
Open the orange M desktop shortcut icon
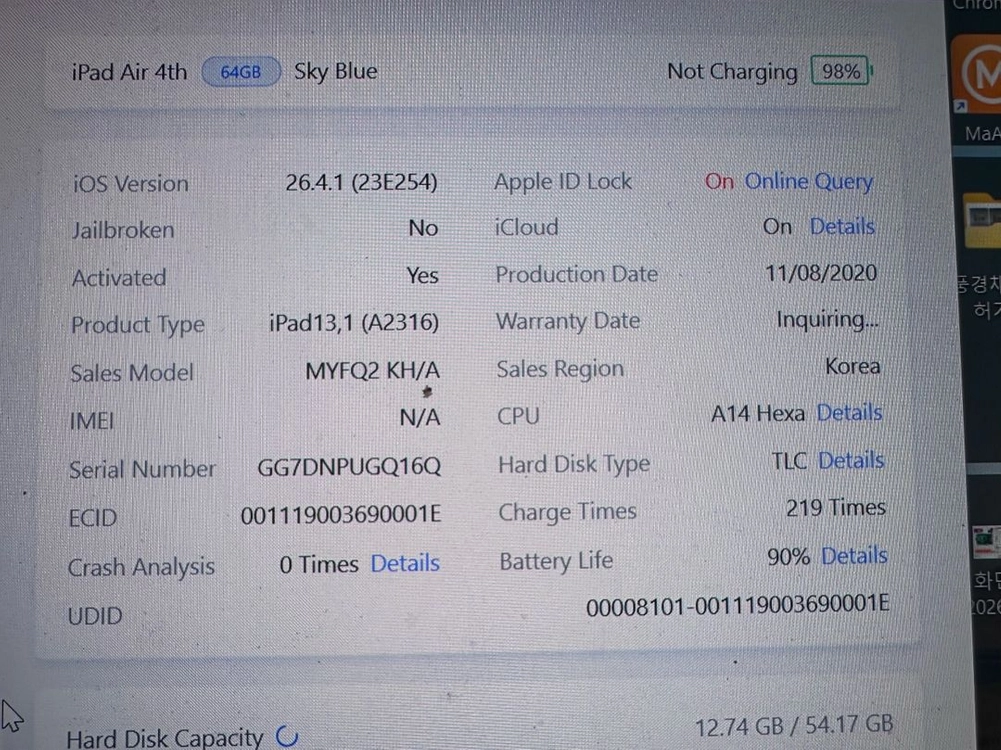977,74
